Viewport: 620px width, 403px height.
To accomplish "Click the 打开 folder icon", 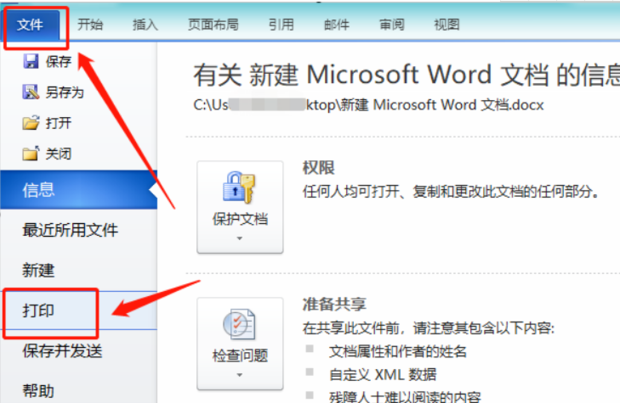I will coord(31,123).
